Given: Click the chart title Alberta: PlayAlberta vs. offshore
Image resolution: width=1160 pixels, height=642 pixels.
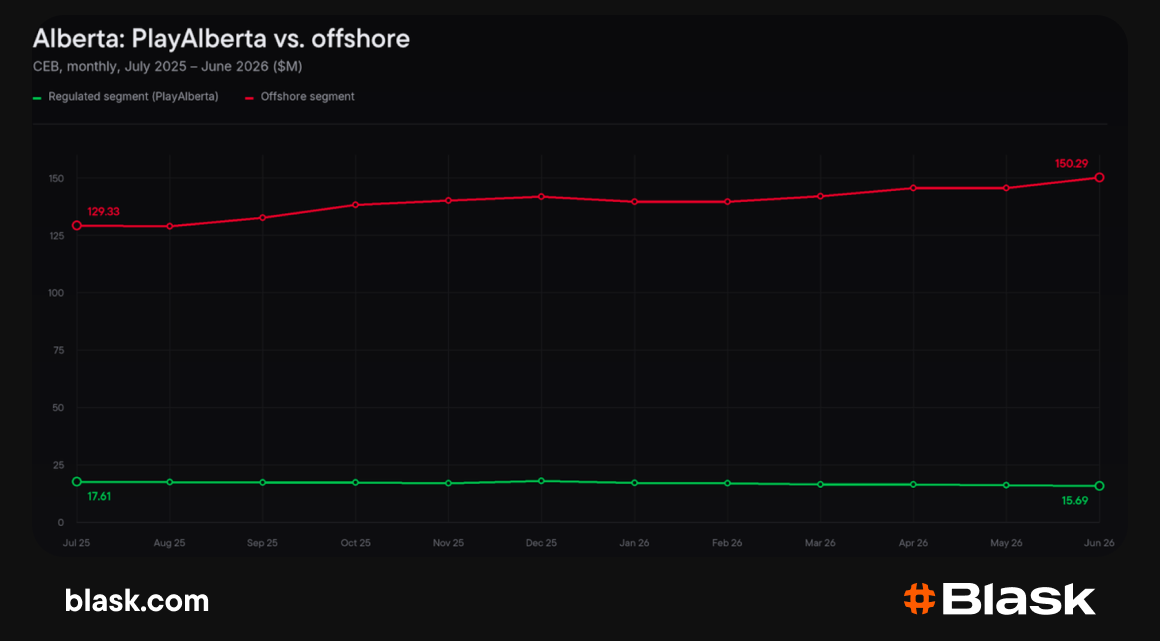Looking at the screenshot, I should 221,39.
